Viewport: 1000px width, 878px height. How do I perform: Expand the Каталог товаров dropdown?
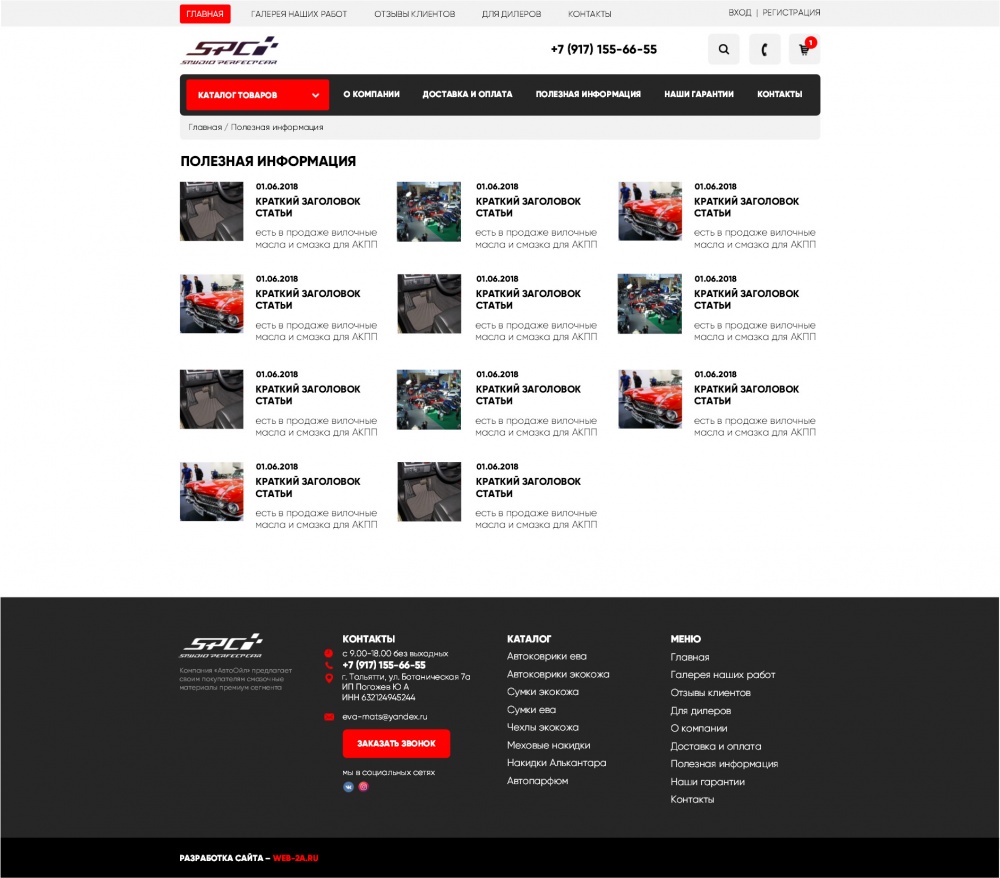coord(257,95)
